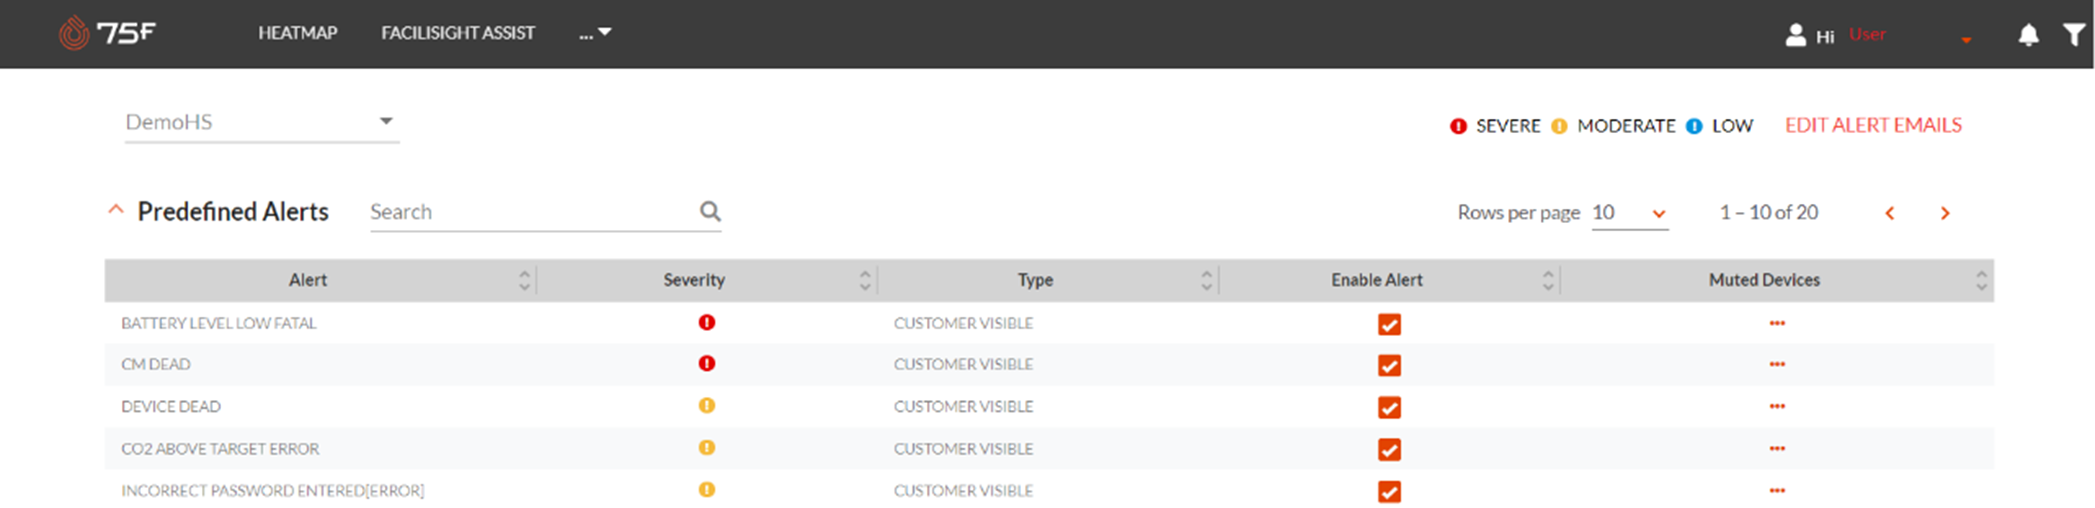
Task: Select DEVICE DEAD alert name
Action: (x=171, y=406)
